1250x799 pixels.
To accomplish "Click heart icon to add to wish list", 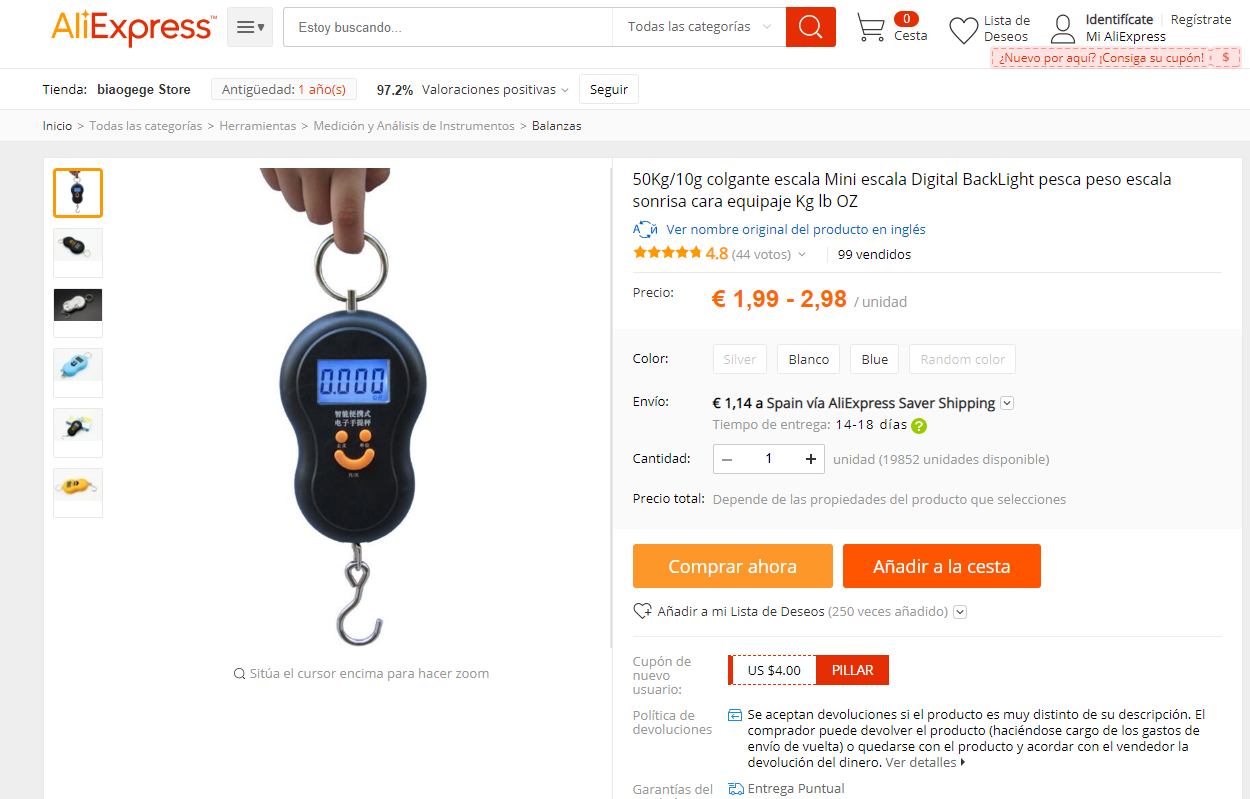I will [x=642, y=611].
